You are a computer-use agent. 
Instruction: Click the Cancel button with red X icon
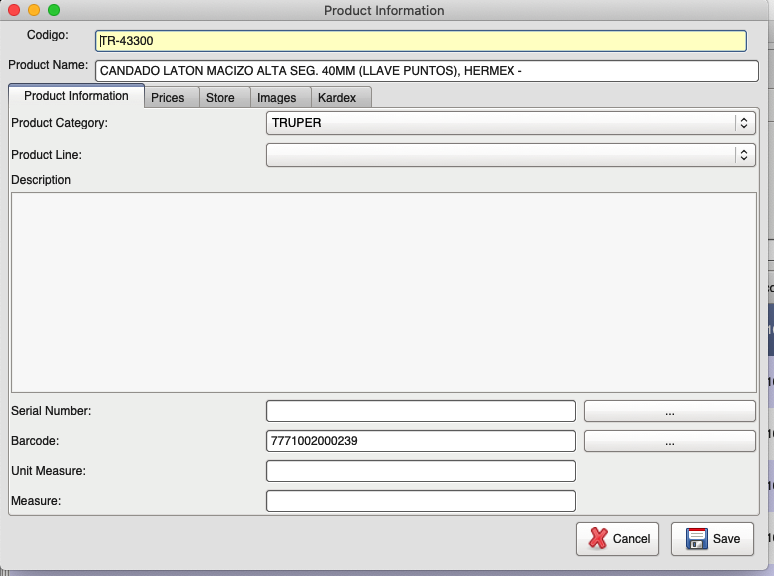pos(617,538)
